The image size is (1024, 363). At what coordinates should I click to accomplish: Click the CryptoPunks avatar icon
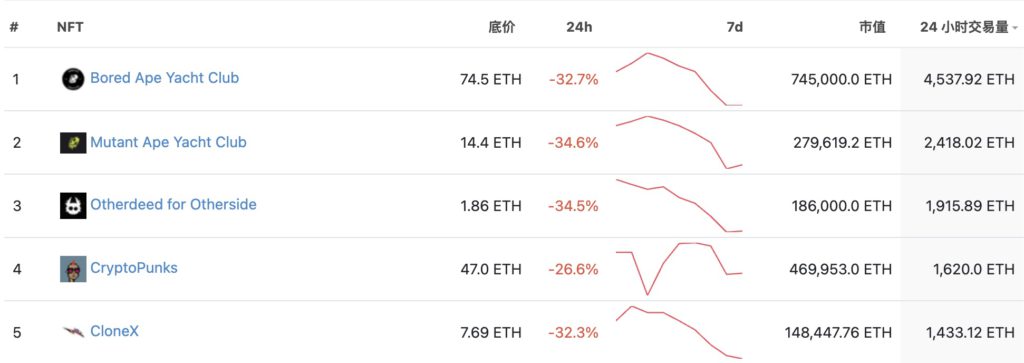[72, 269]
